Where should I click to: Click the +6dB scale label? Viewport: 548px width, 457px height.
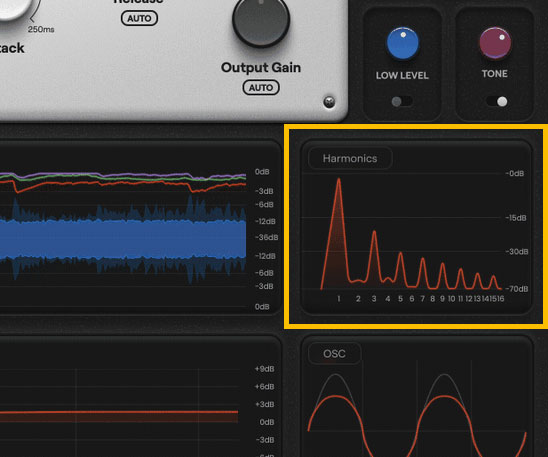pos(265,386)
